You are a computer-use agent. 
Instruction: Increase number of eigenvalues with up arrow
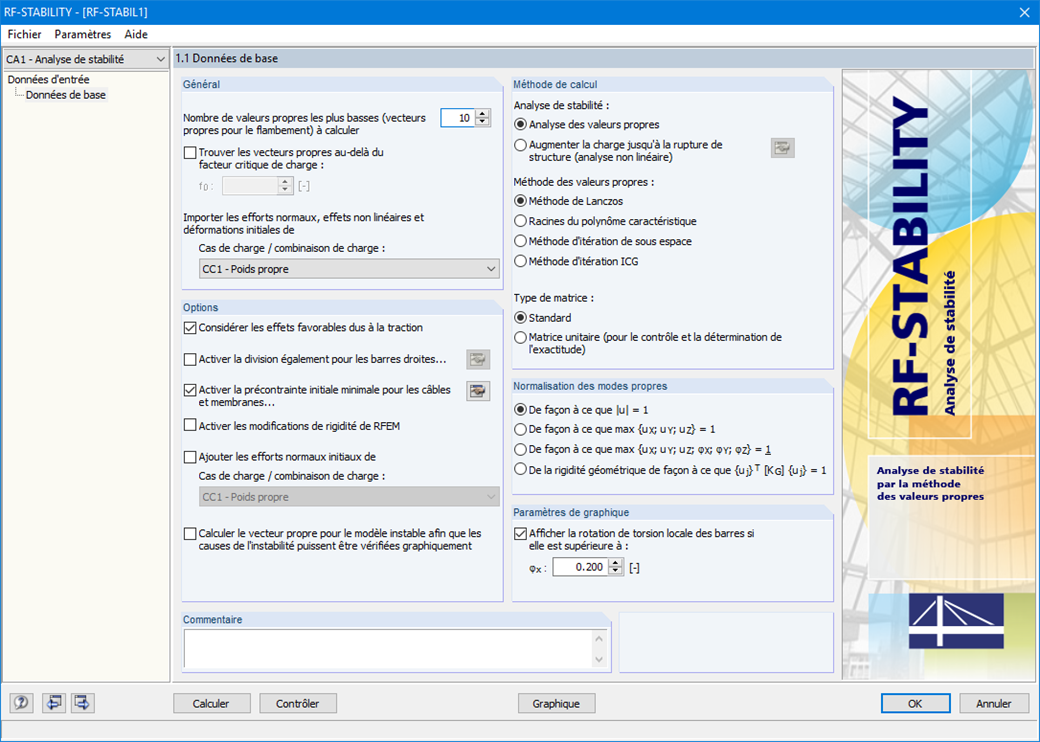(x=483, y=113)
